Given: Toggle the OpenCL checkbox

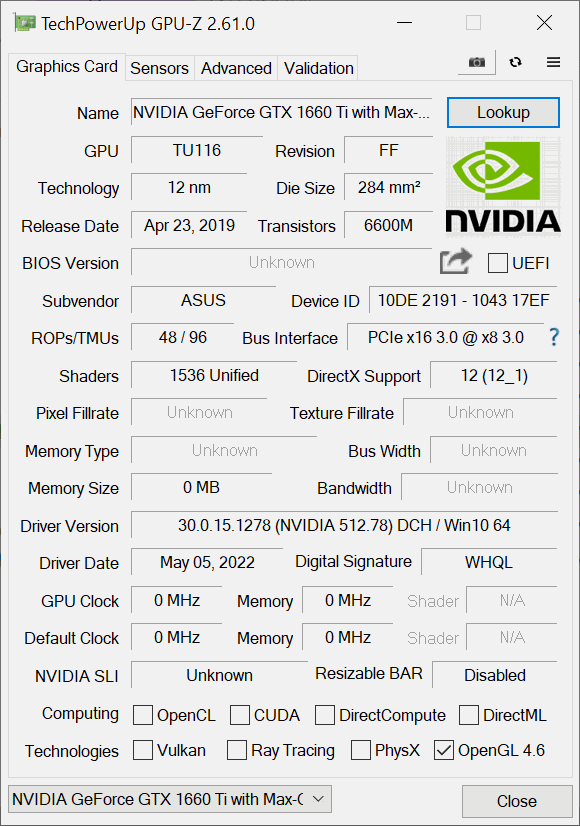Looking at the screenshot, I should pos(143,715).
